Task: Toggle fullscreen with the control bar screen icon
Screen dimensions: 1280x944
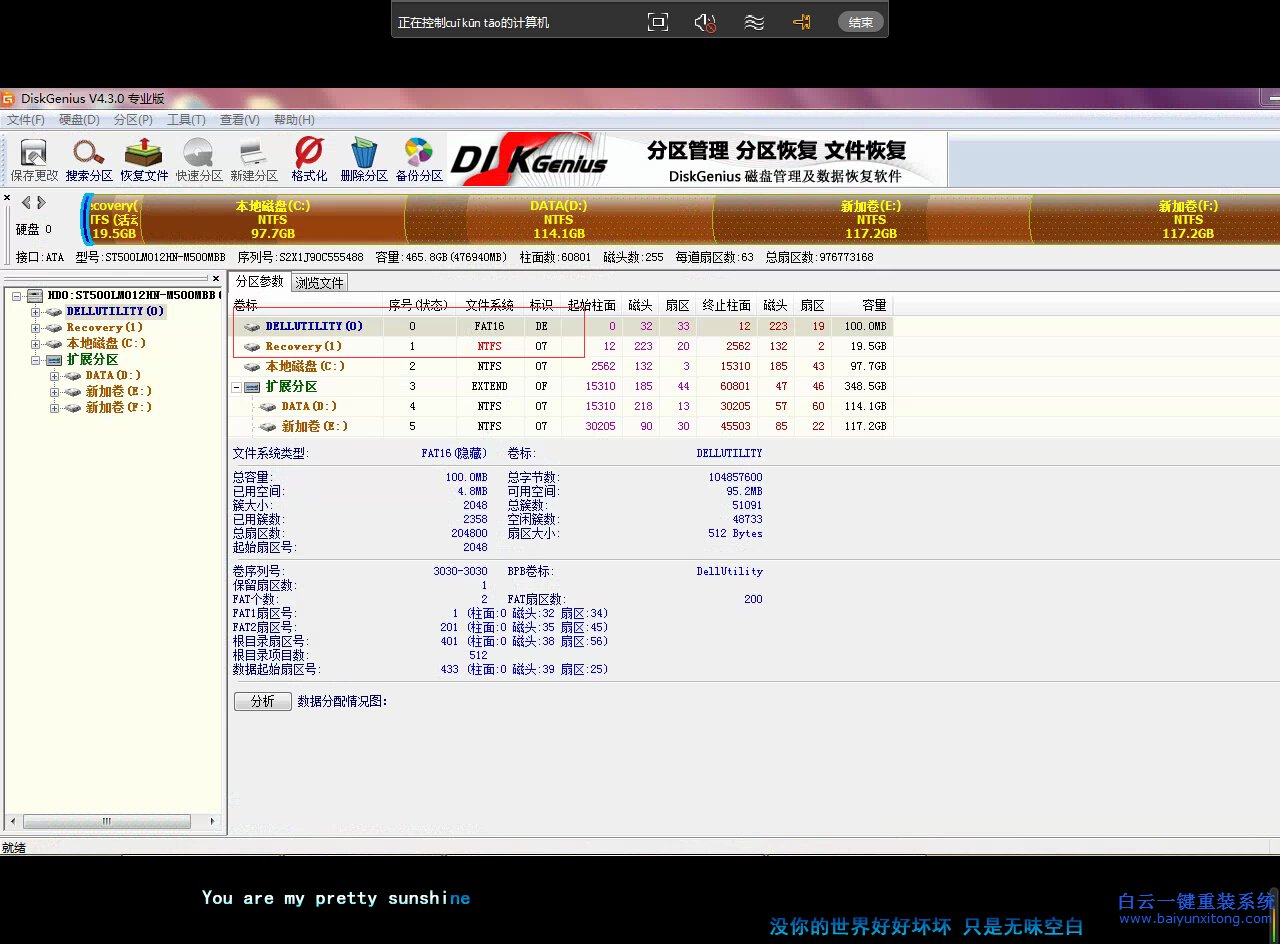Action: click(x=658, y=21)
